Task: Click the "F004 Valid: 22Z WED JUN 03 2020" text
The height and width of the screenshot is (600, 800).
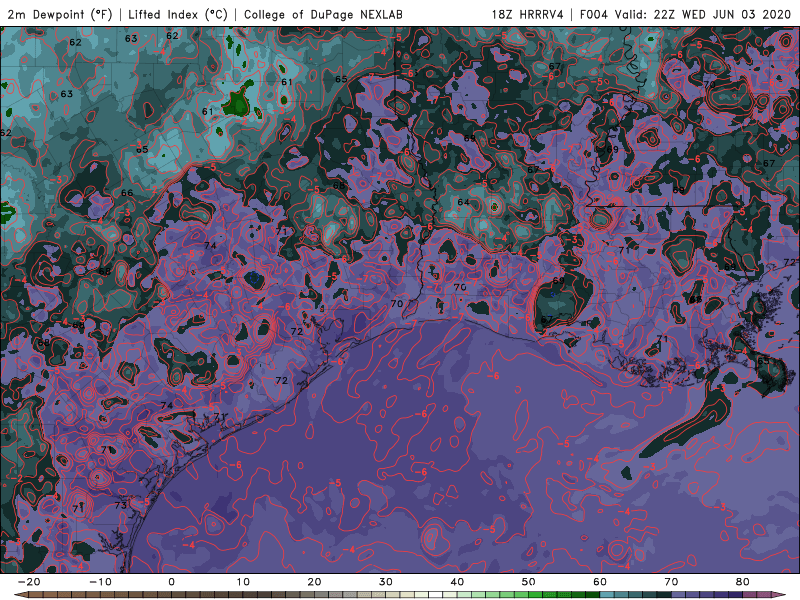Action: point(685,14)
